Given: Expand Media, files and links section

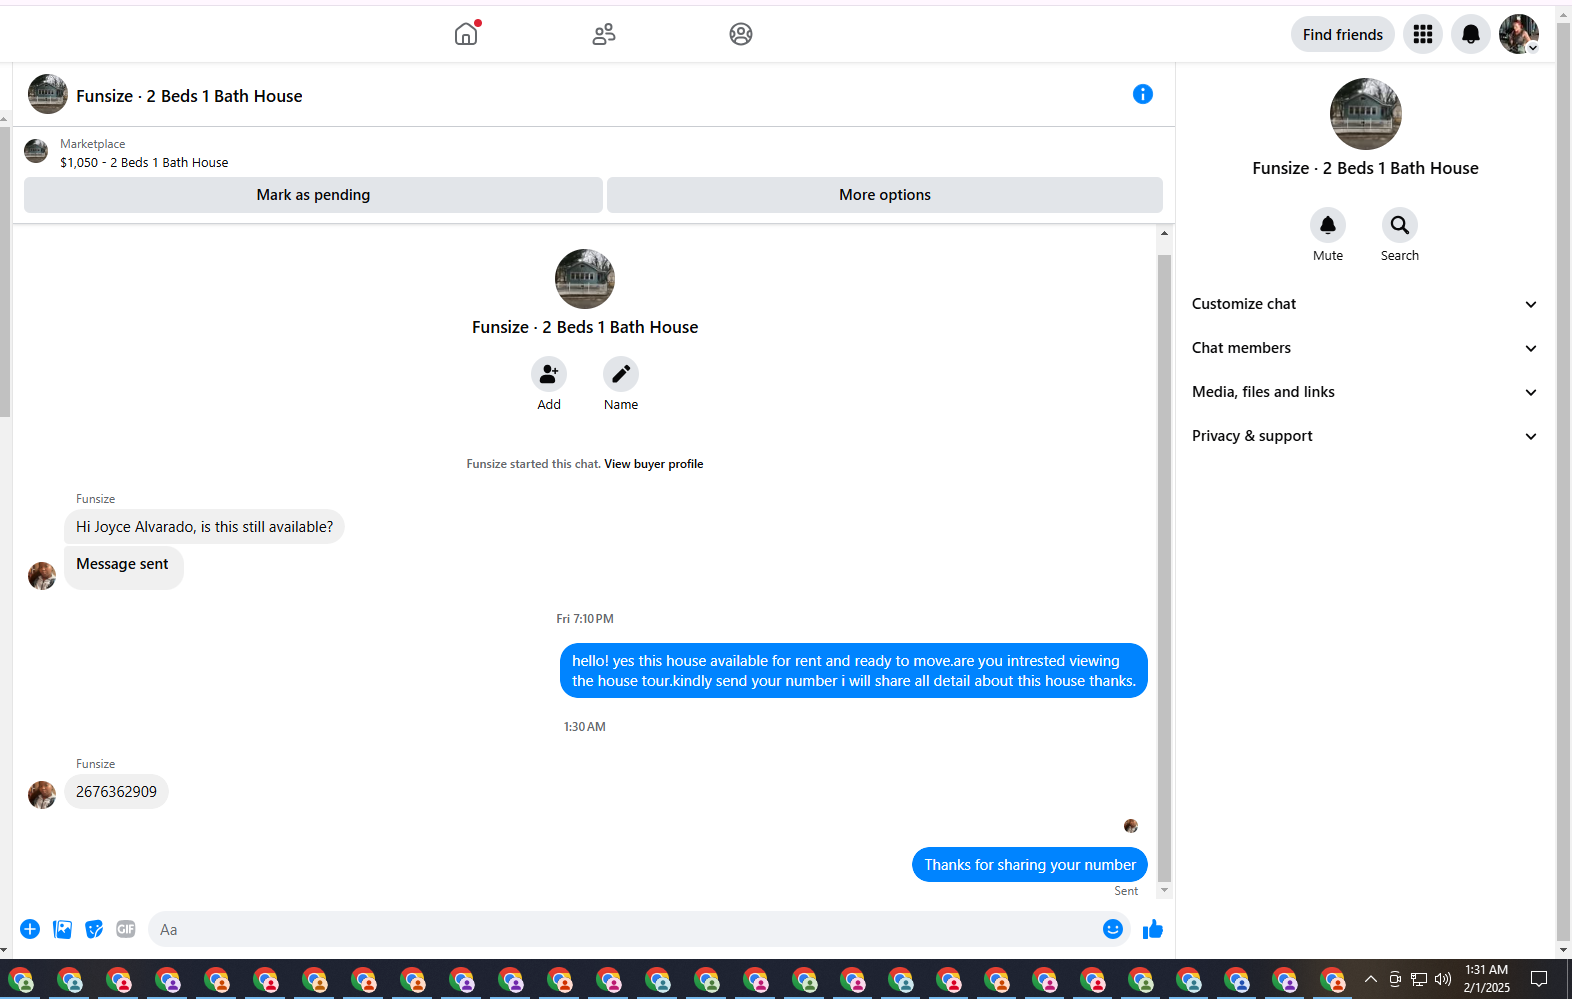Looking at the screenshot, I should click(x=1364, y=392).
